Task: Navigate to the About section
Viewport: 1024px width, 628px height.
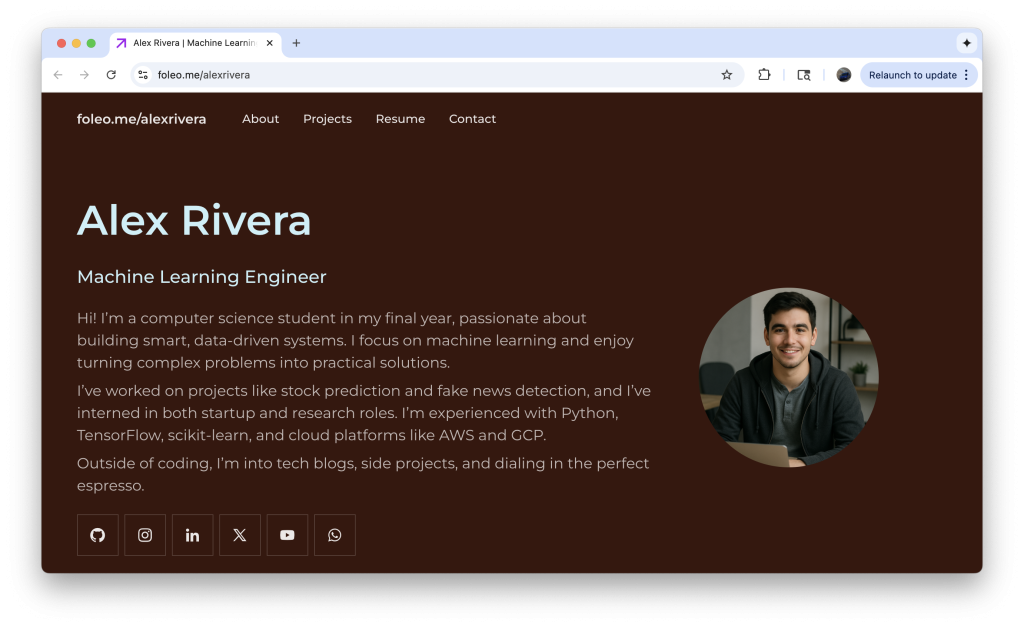Action: tap(260, 119)
